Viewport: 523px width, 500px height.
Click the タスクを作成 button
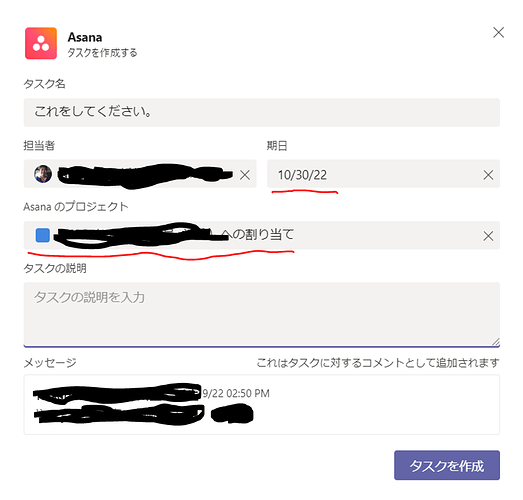447,465
